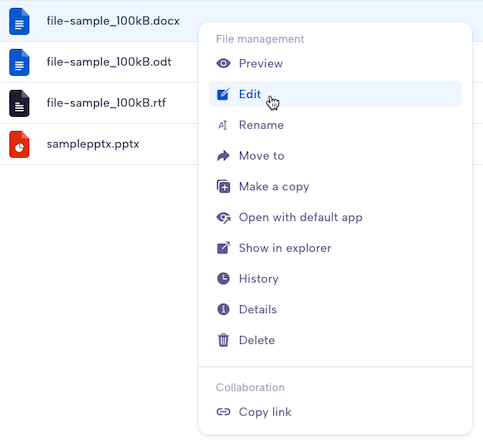Viewport: 483px width, 447px height.
Task: Open the file History entry
Action: coord(335,279)
